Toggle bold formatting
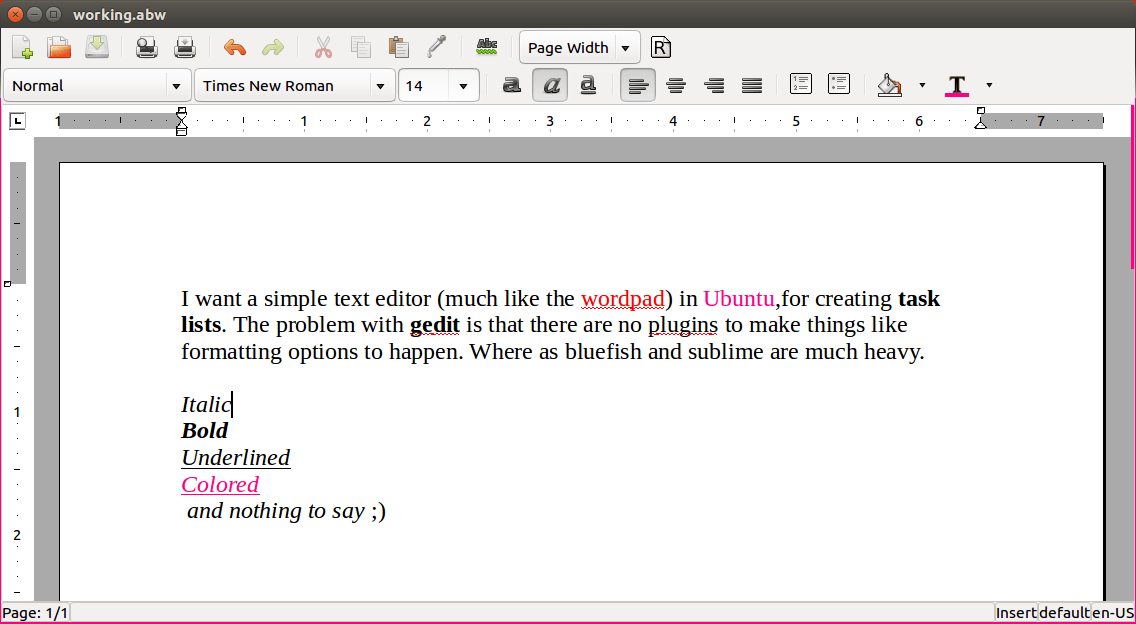The width and height of the screenshot is (1136, 624). pos(512,86)
